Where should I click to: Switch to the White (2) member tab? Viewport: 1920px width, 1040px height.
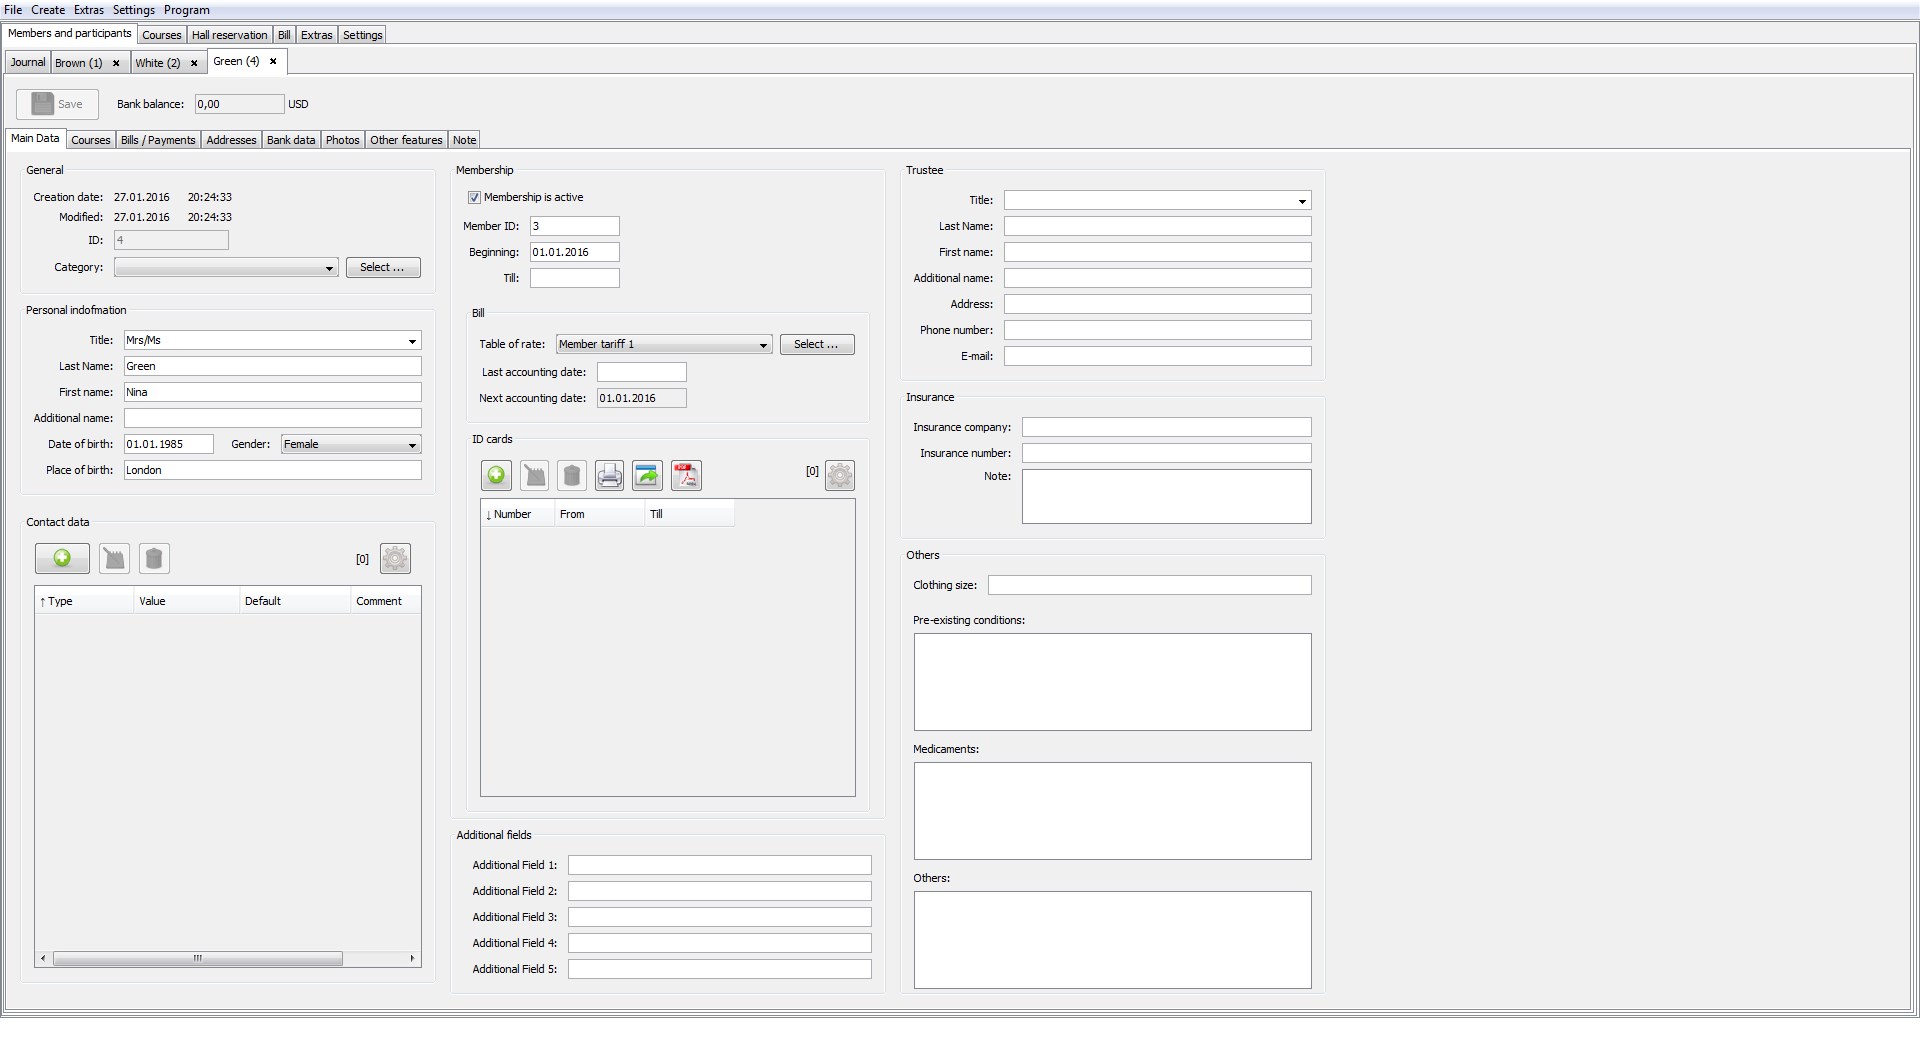point(158,63)
